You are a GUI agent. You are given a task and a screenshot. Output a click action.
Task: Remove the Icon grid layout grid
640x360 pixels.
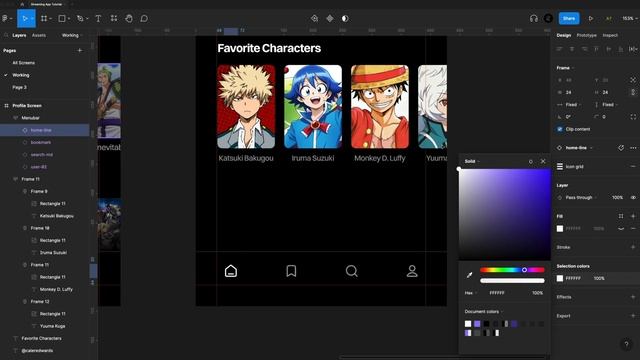[x=633, y=167]
